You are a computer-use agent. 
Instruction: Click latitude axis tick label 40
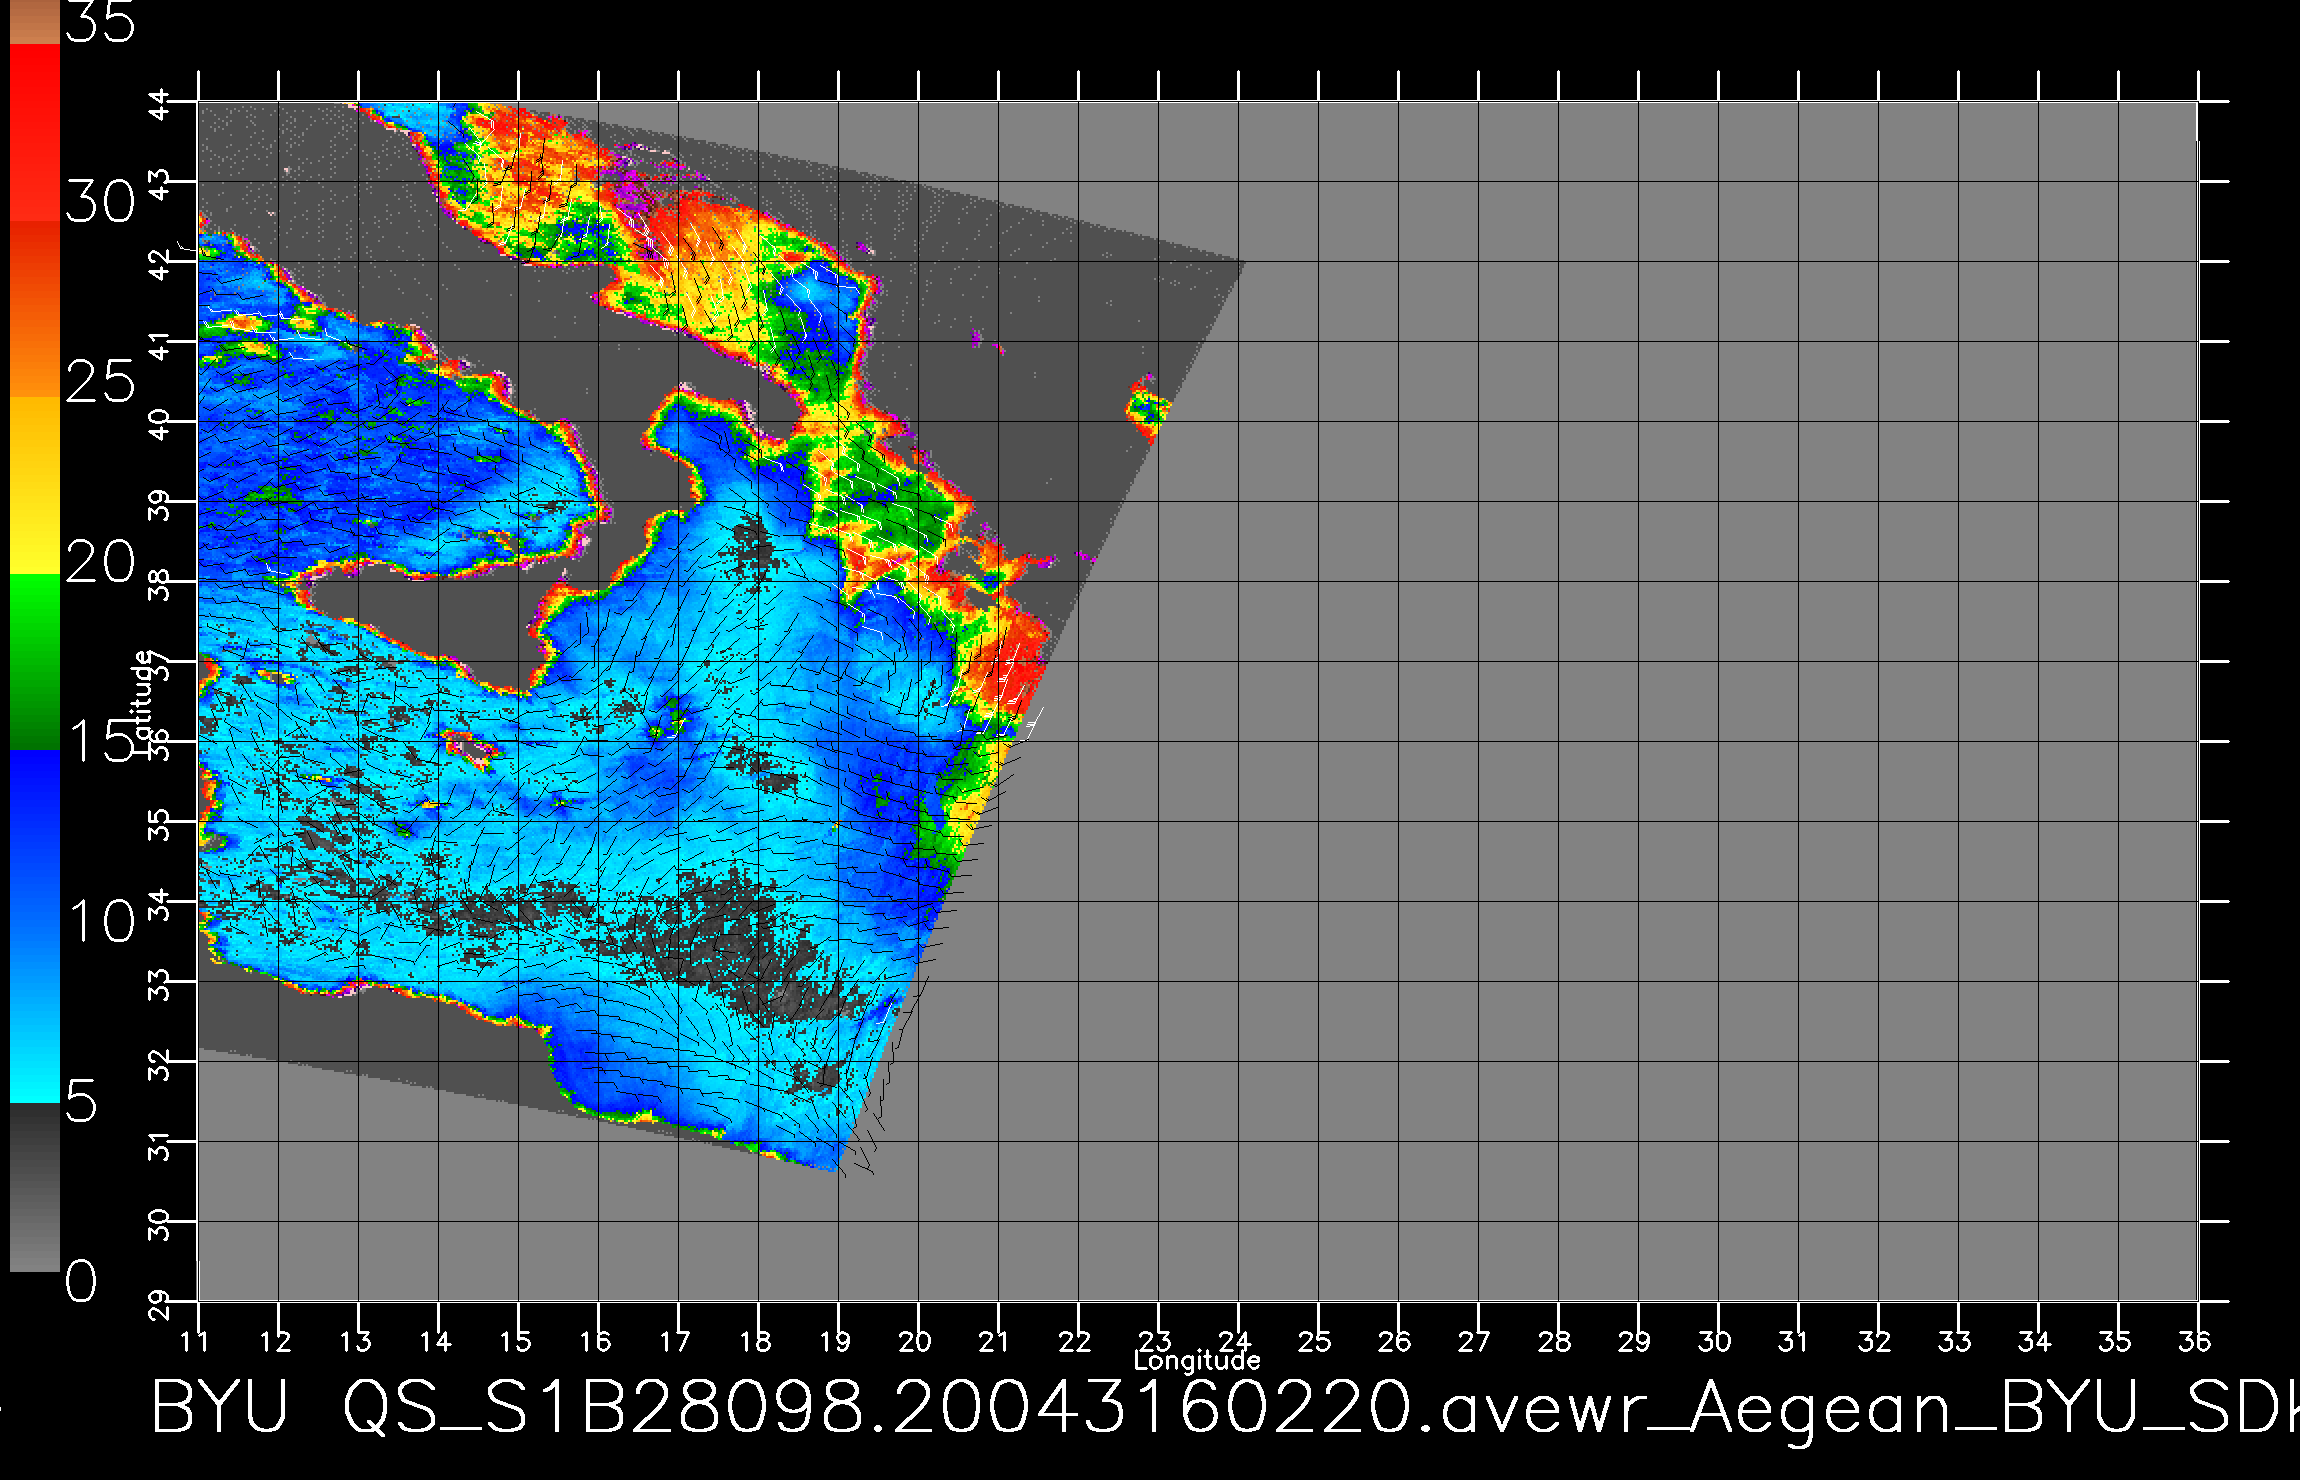[160, 424]
